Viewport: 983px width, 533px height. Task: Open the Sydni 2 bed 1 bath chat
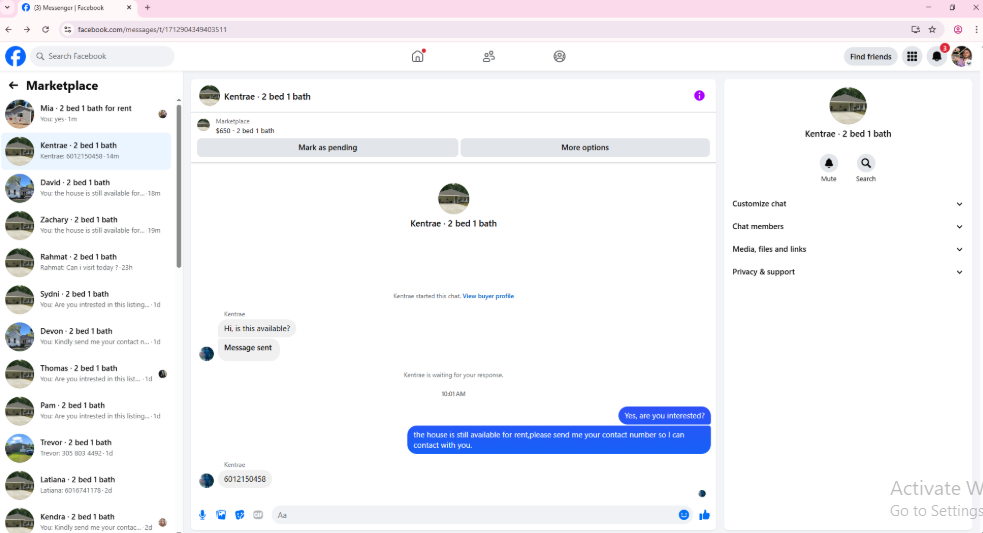87,299
